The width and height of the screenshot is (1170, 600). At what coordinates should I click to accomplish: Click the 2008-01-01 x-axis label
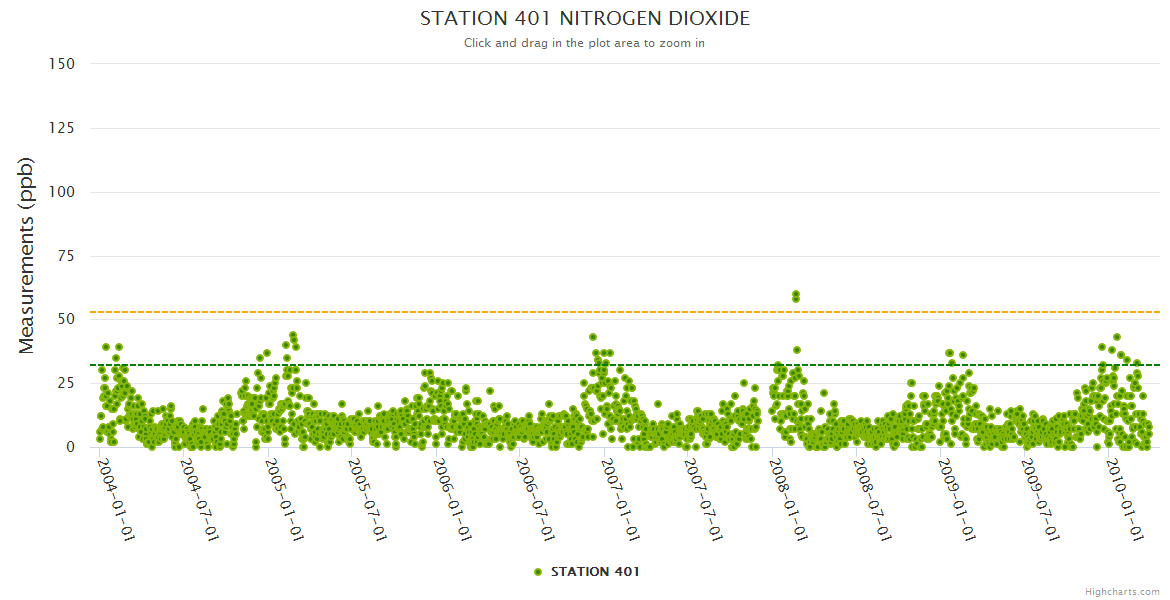click(x=789, y=499)
